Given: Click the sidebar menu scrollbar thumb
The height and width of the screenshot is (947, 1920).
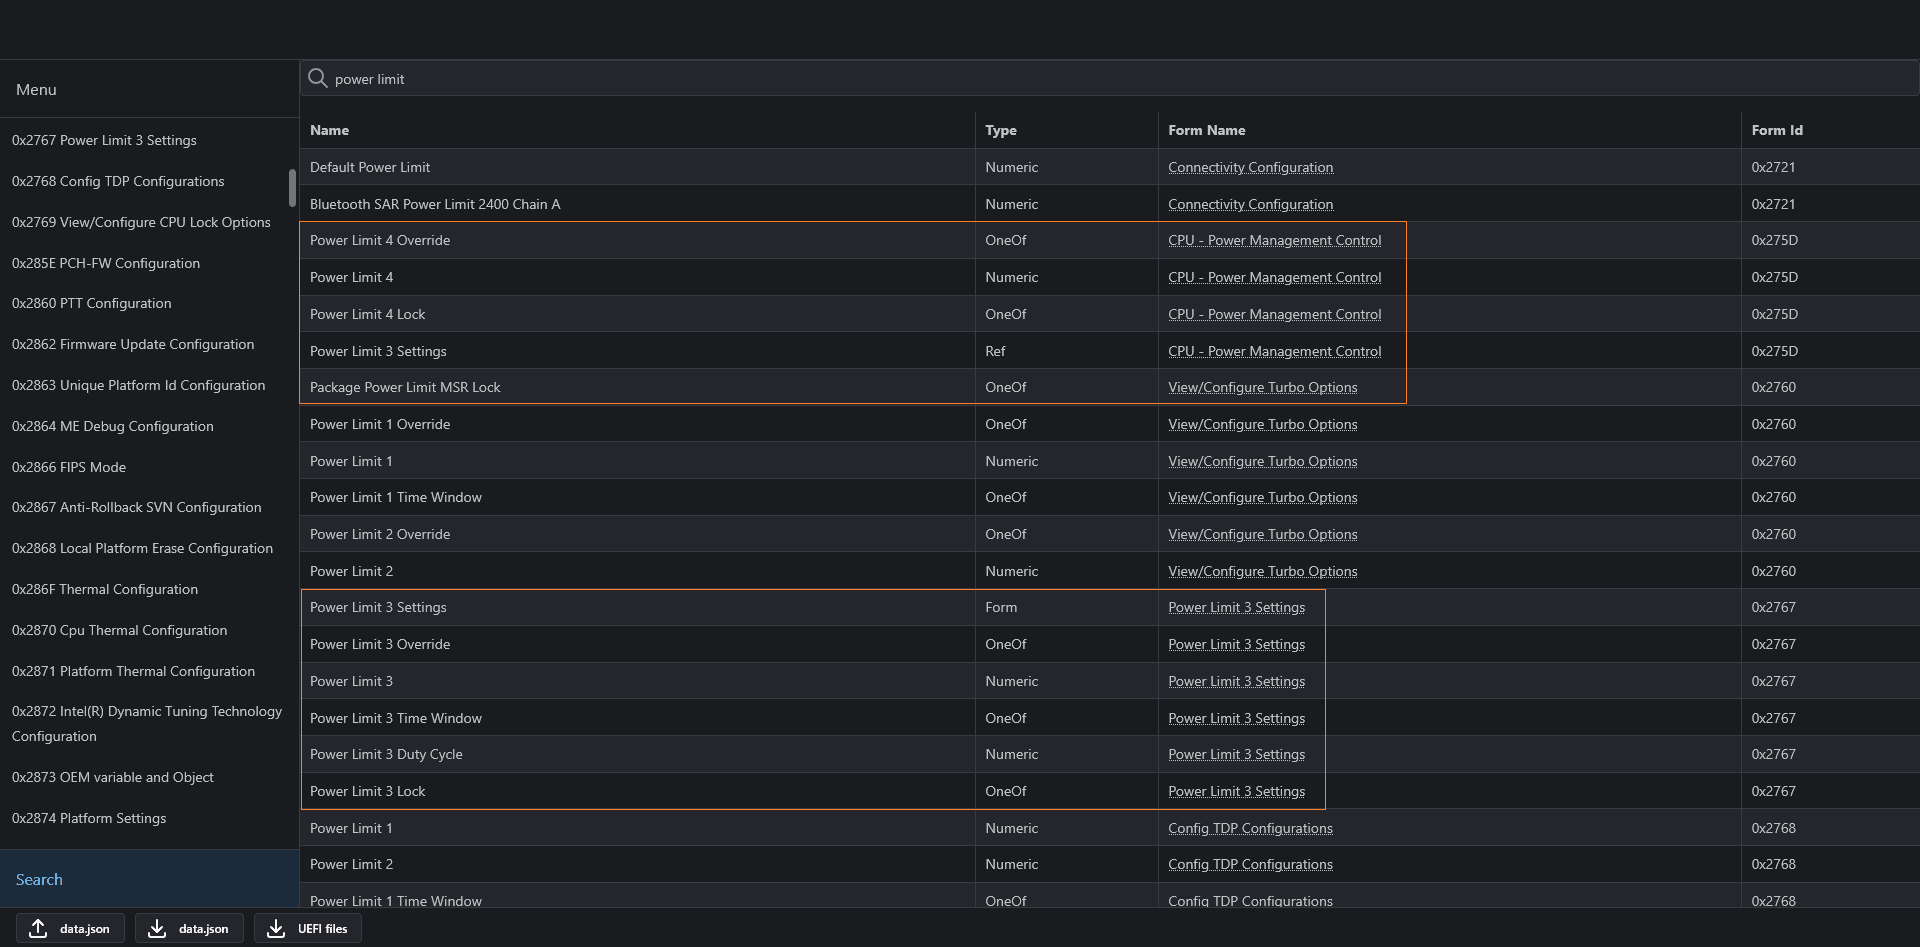Looking at the screenshot, I should [292, 187].
